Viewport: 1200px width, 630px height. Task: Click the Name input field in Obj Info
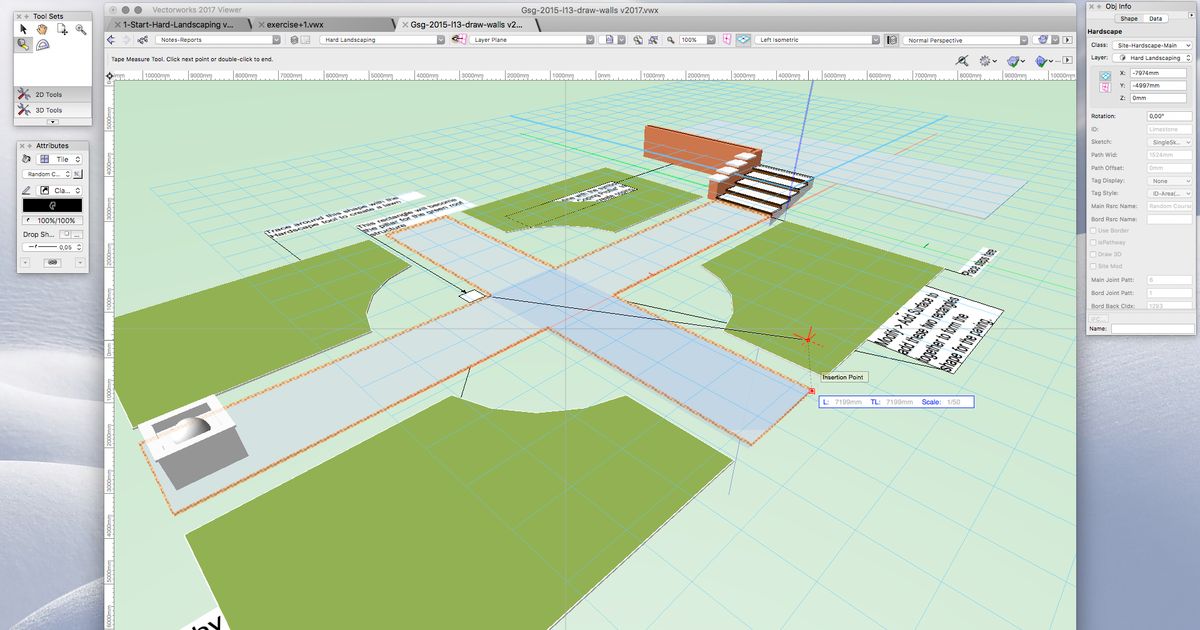click(1150, 327)
